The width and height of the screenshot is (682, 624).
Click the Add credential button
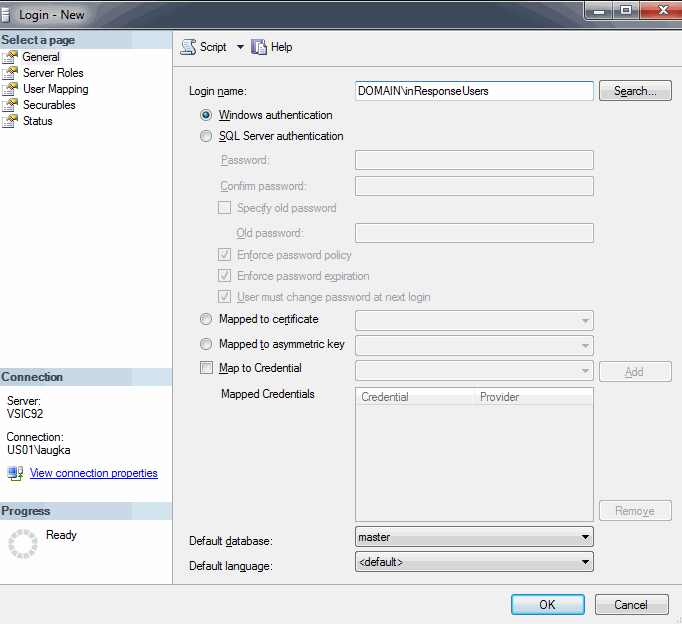(x=635, y=372)
